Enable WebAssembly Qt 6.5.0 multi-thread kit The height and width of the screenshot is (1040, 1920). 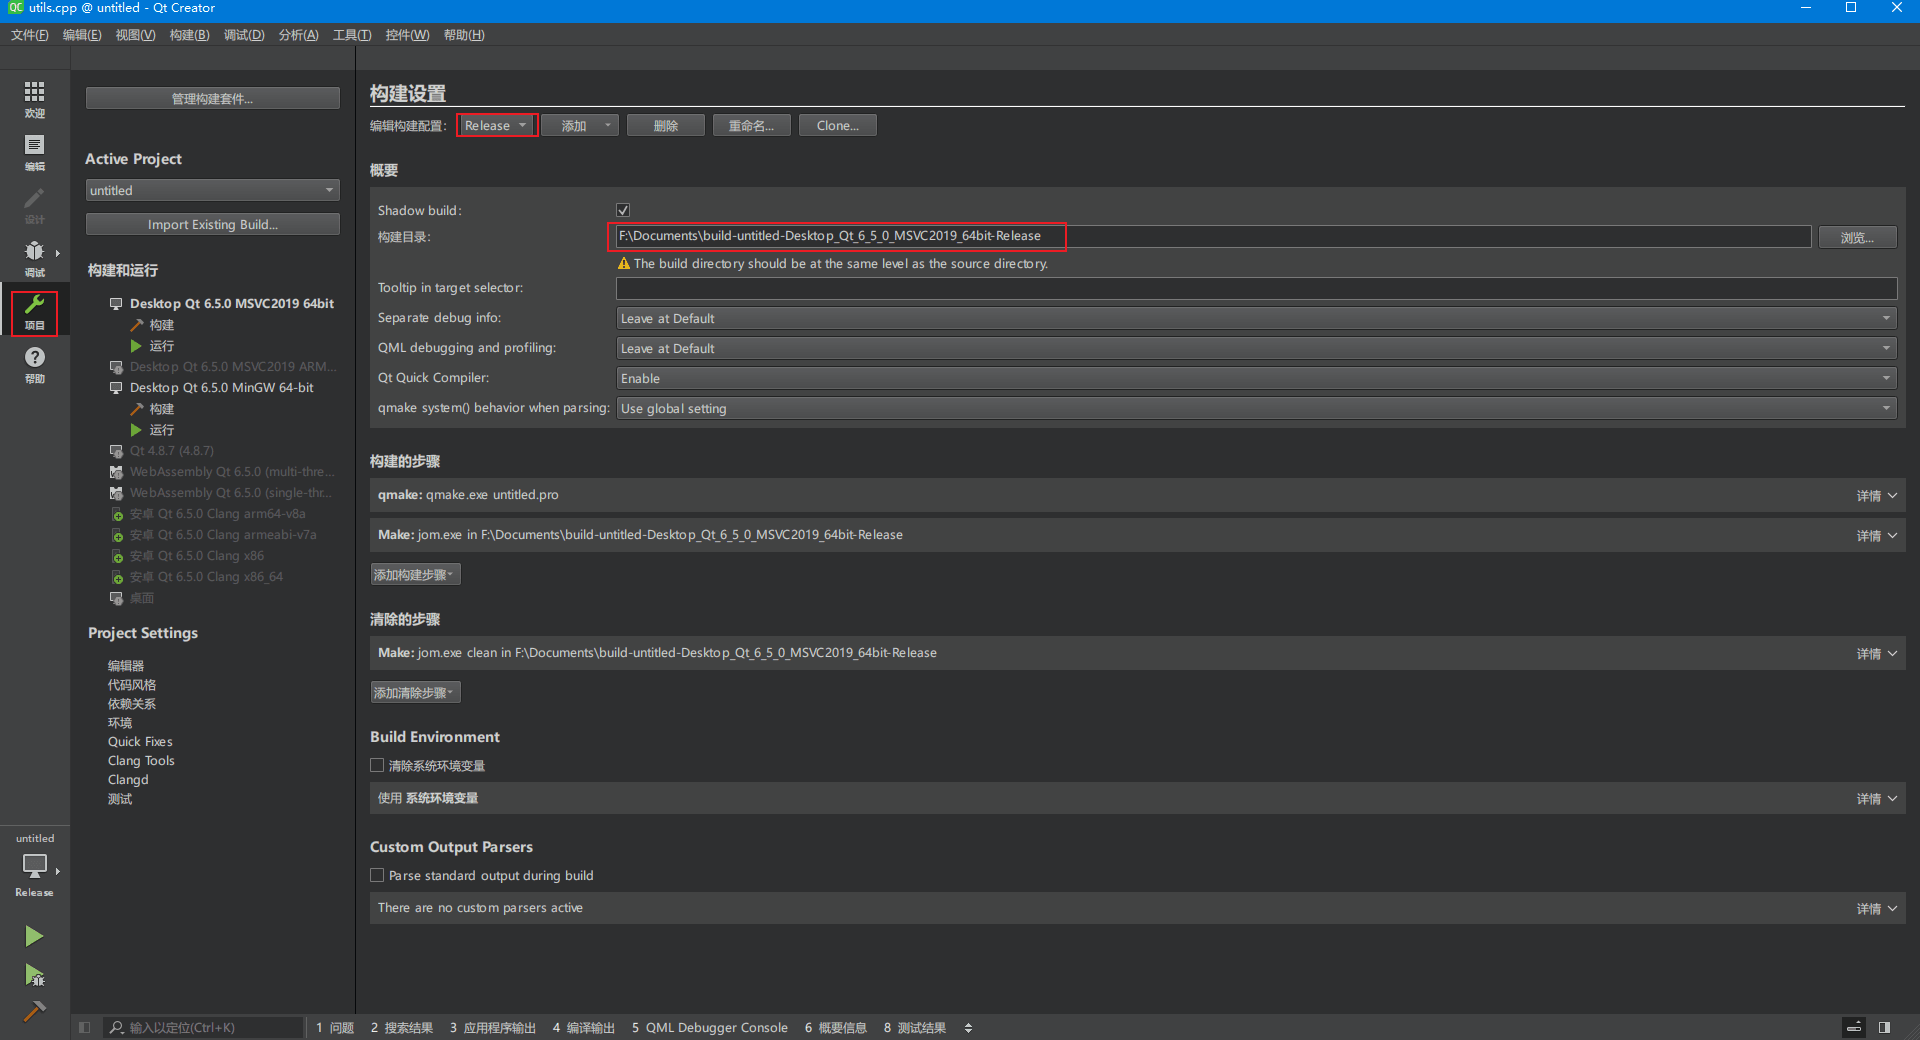click(x=232, y=472)
